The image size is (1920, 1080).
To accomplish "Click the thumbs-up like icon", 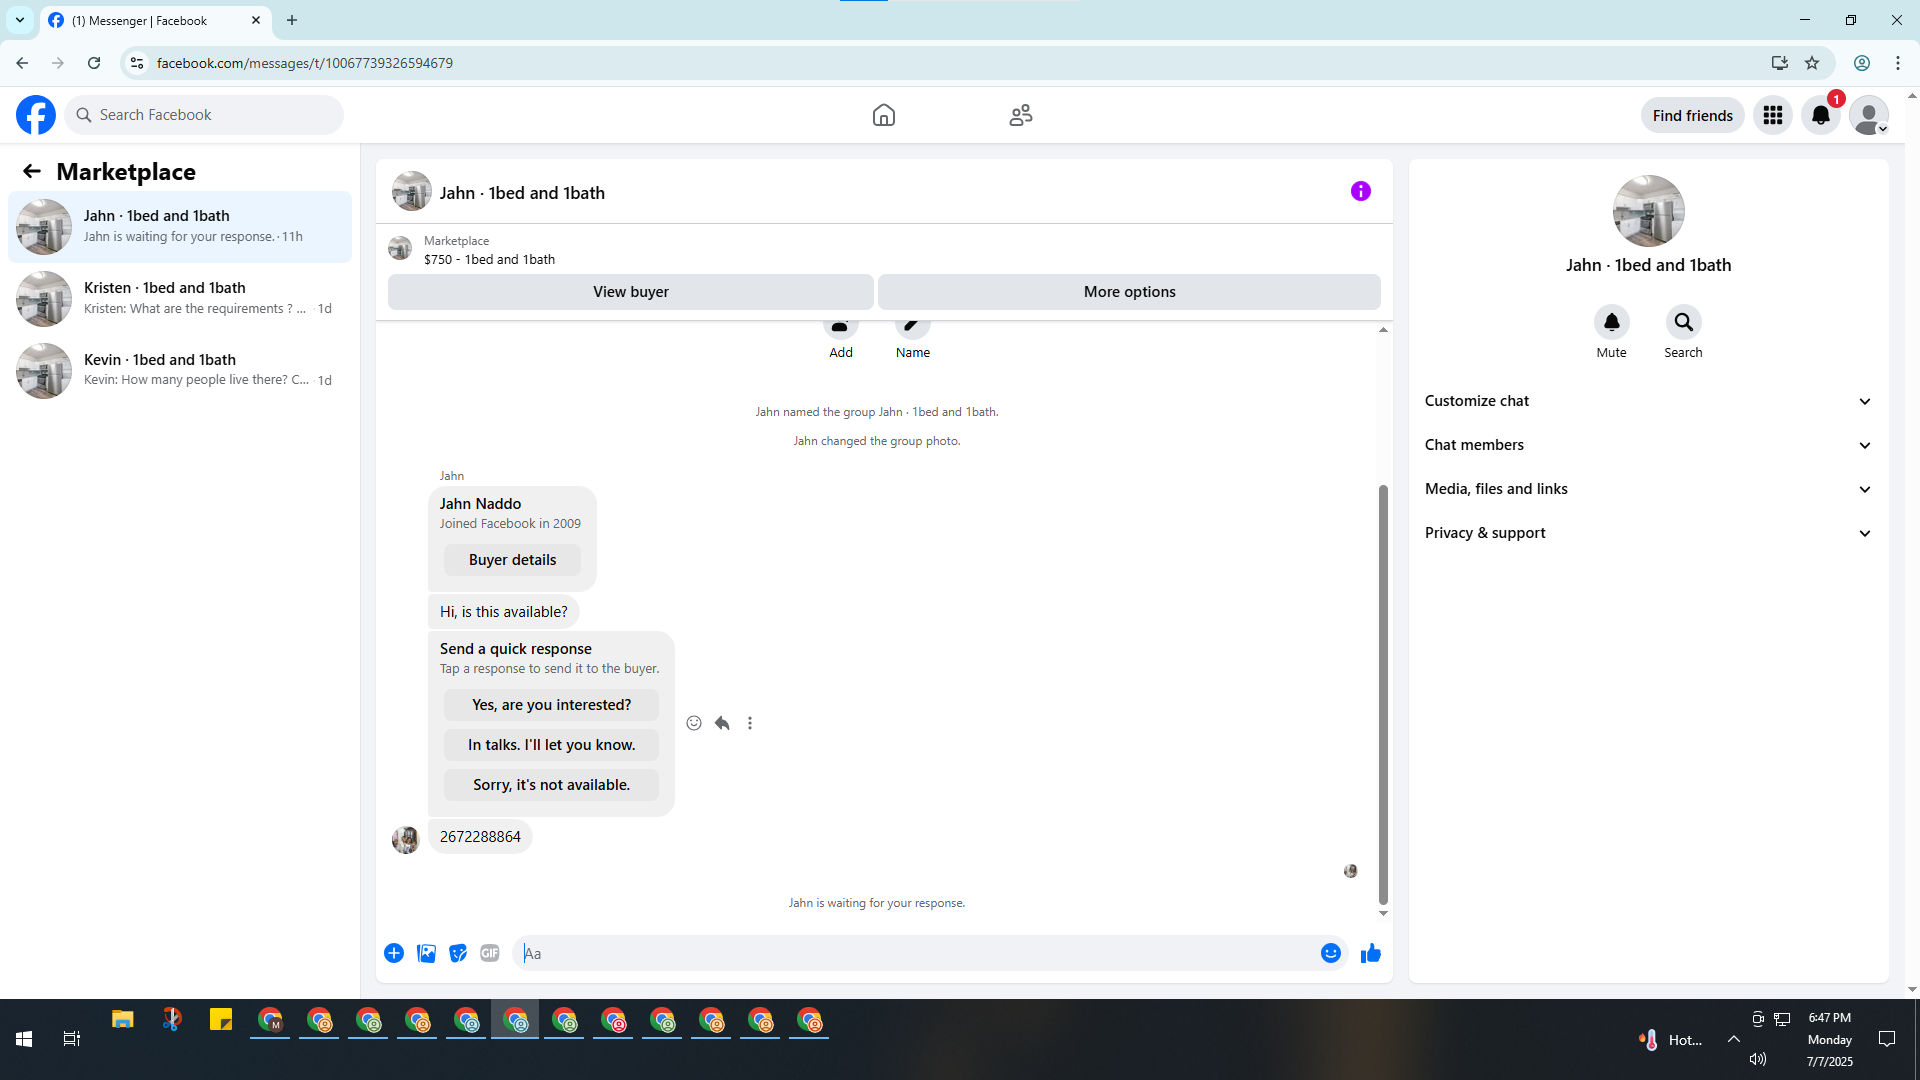I will click(x=1370, y=953).
